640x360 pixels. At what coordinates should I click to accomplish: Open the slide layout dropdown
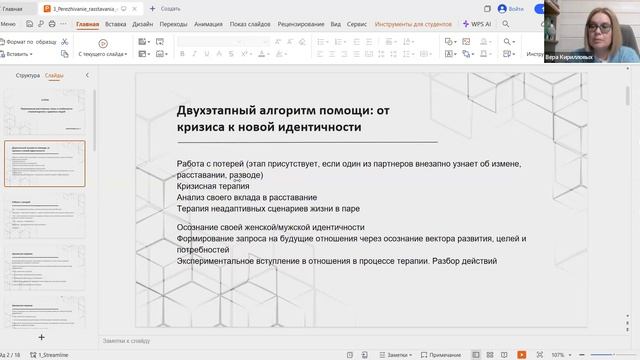pos(149,54)
